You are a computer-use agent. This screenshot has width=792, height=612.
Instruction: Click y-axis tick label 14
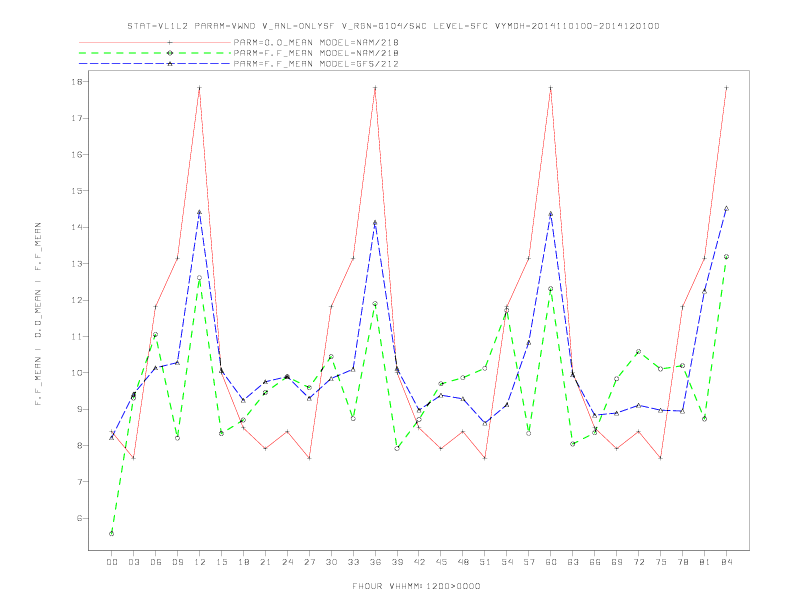(x=76, y=227)
